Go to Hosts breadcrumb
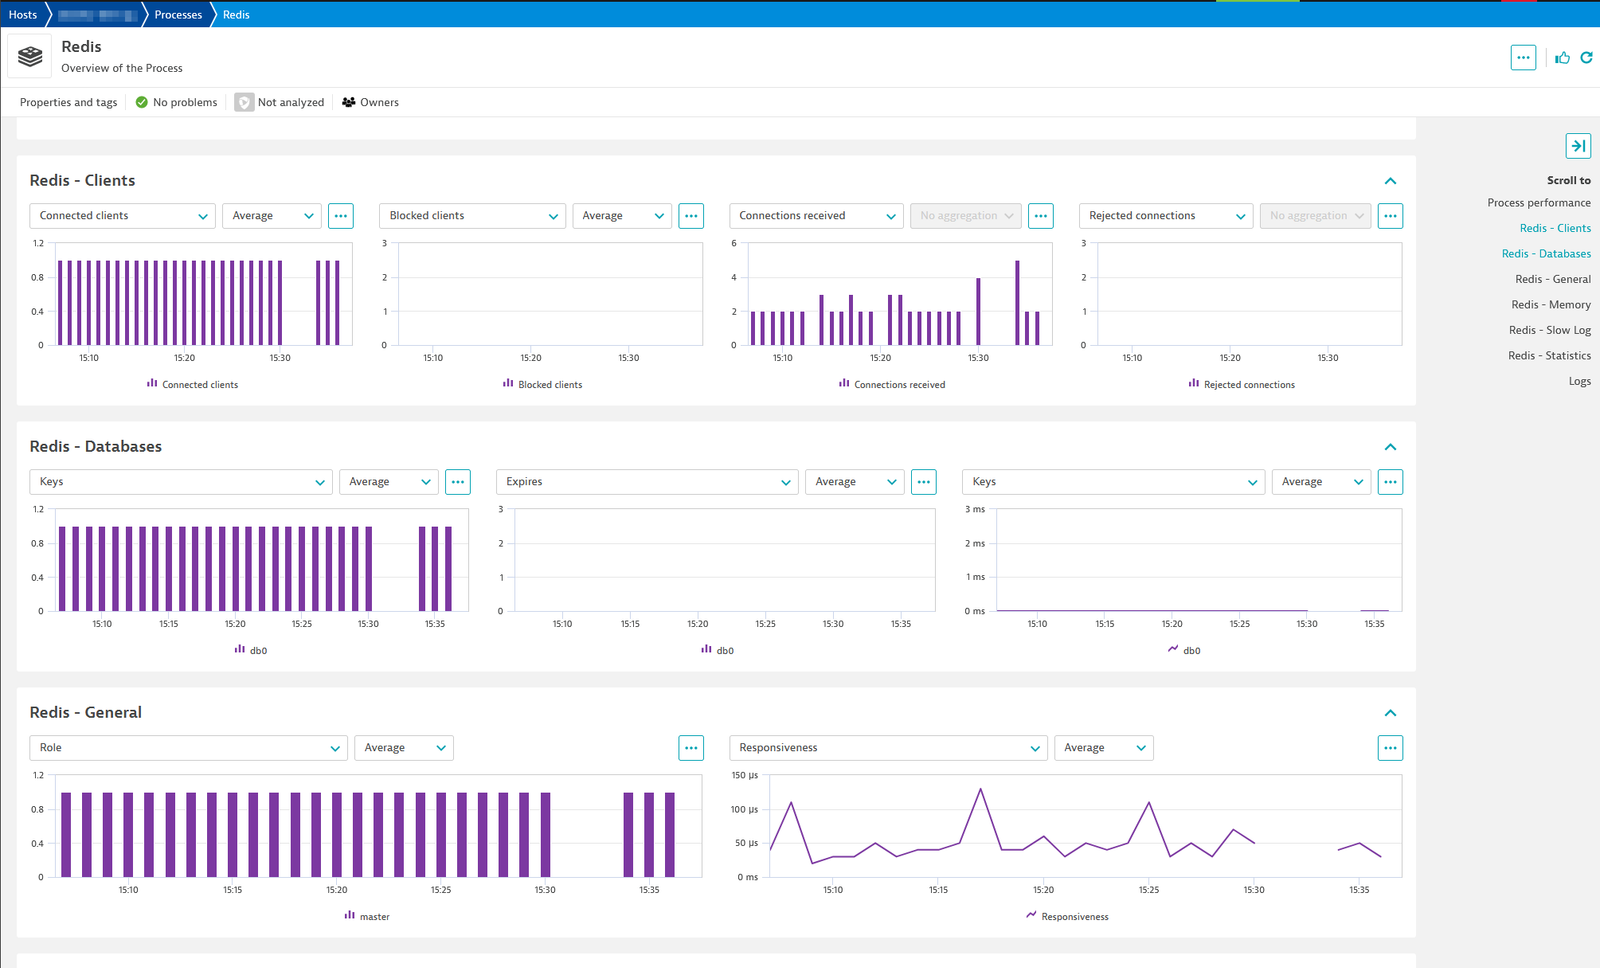Screen dimensions: 1600x968 23,14
